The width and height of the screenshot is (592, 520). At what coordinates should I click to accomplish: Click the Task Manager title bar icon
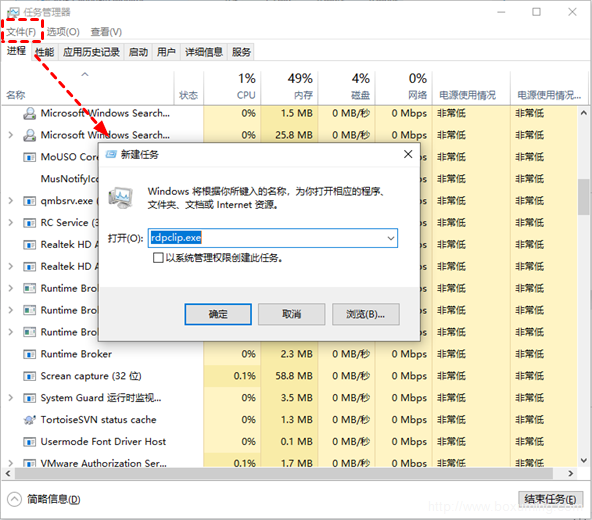click(12, 12)
